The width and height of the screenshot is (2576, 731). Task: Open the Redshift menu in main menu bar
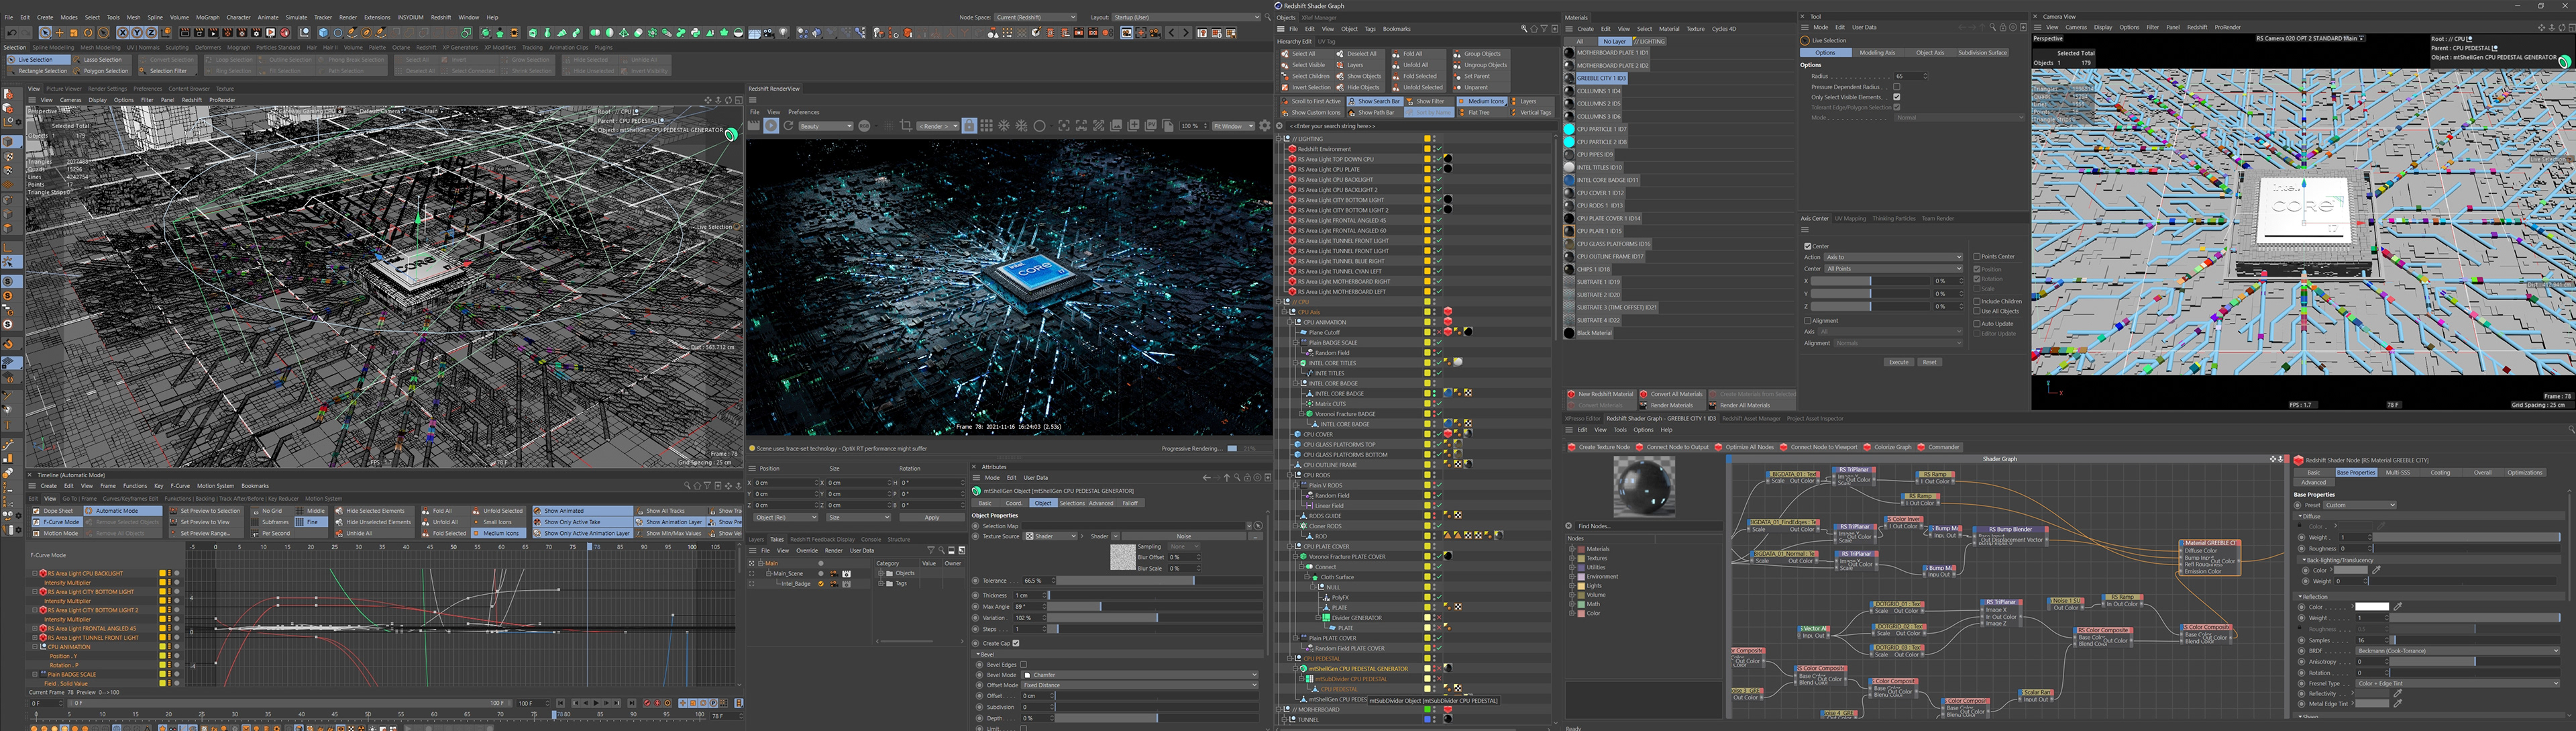[441, 17]
